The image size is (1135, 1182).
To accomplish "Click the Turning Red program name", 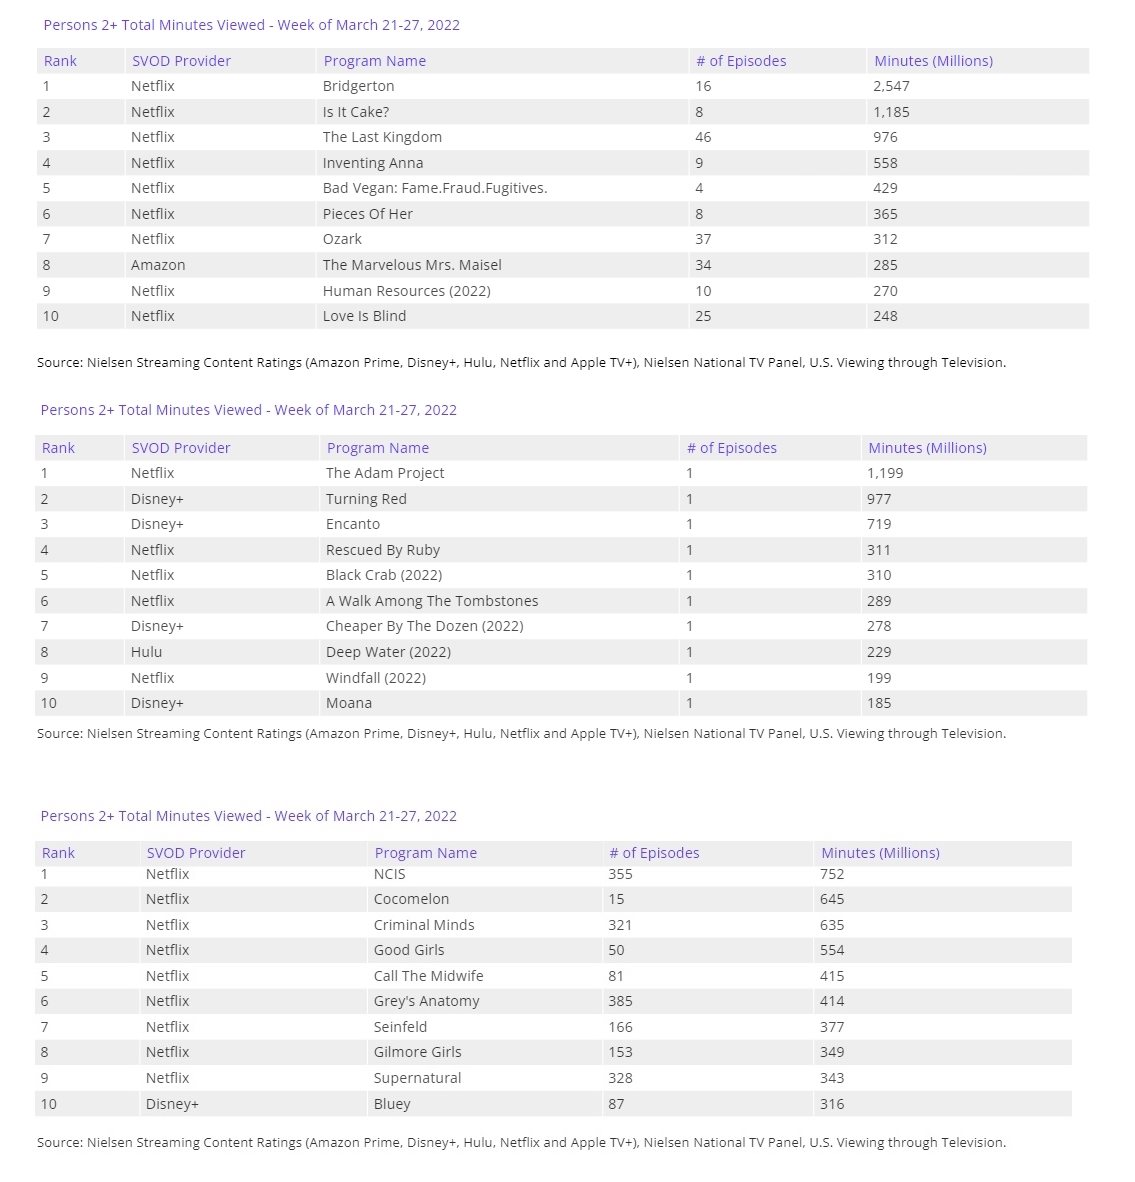I will coord(366,499).
